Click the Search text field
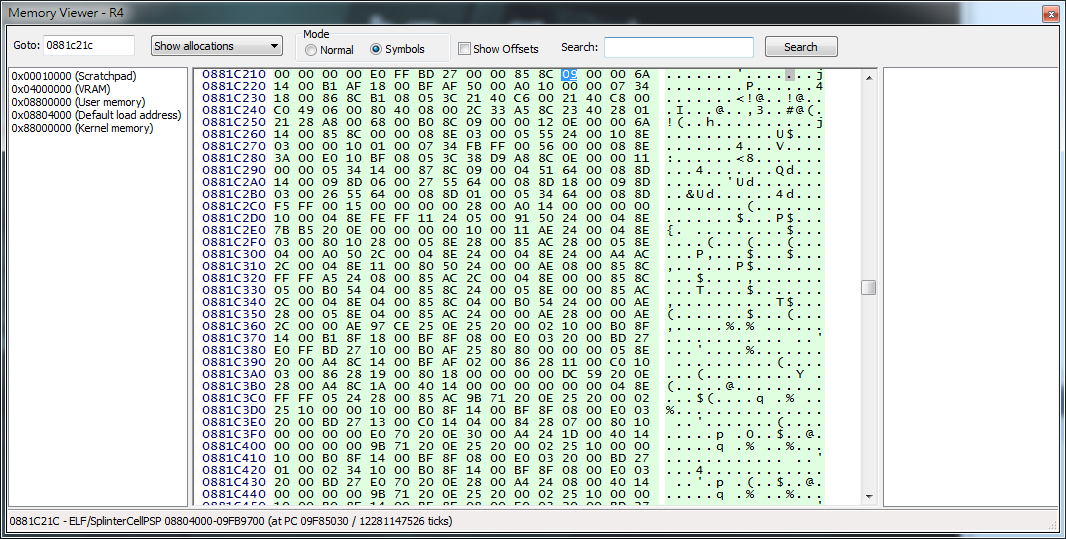Viewport: 1066px width, 539px height. pyautogui.click(x=678, y=47)
